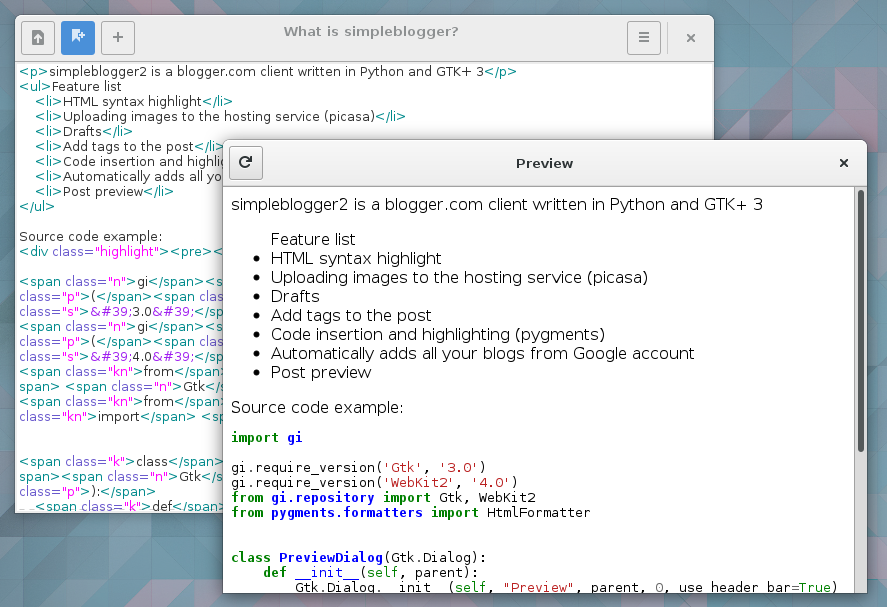The width and height of the screenshot is (887, 607).
Task: Click the Preview window vertical scrollbar
Action: 861,321
